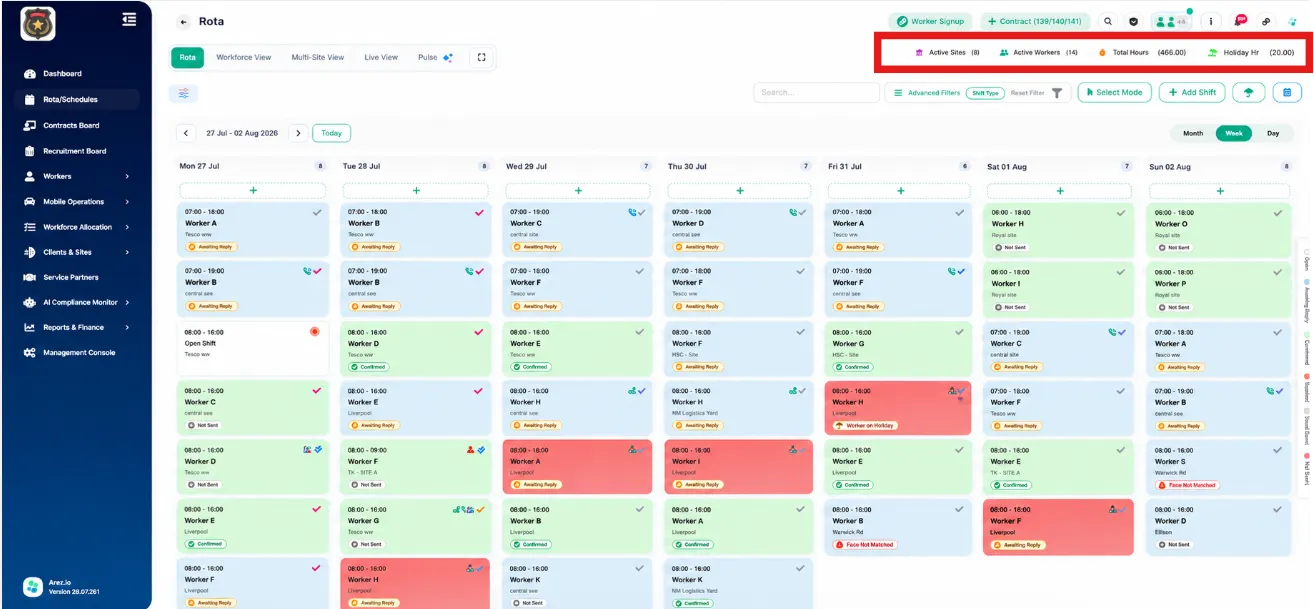This screenshot has width=1314, height=609.
Task: Click the Worker Signup button
Action: click(930, 21)
